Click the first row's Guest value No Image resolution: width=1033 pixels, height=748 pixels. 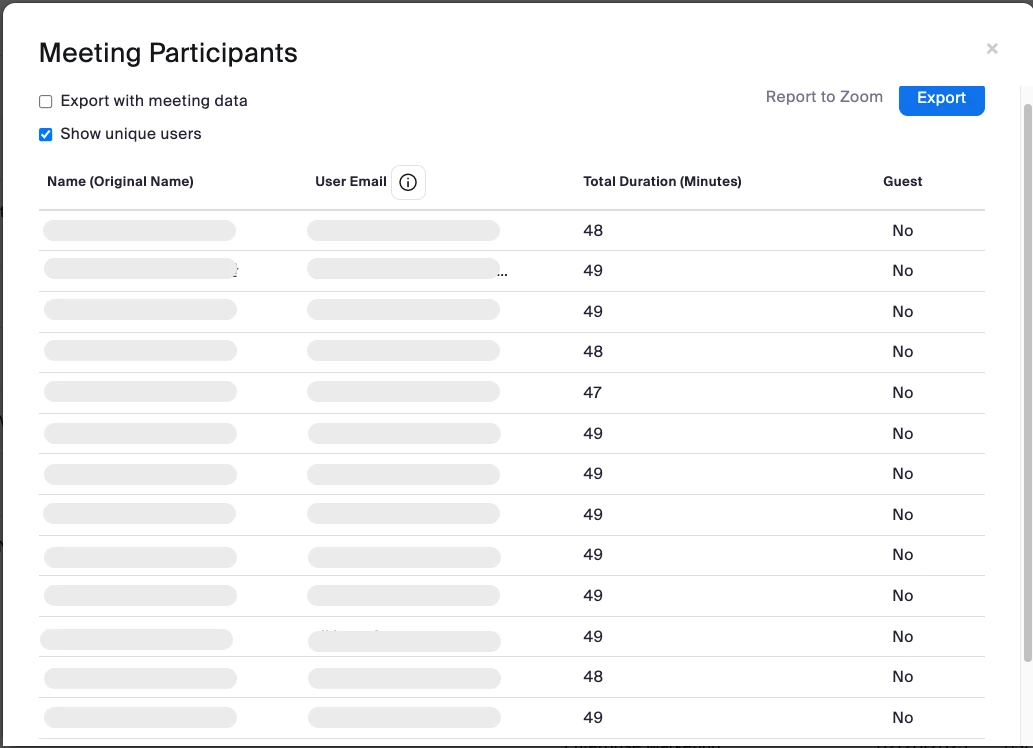[x=902, y=231]
